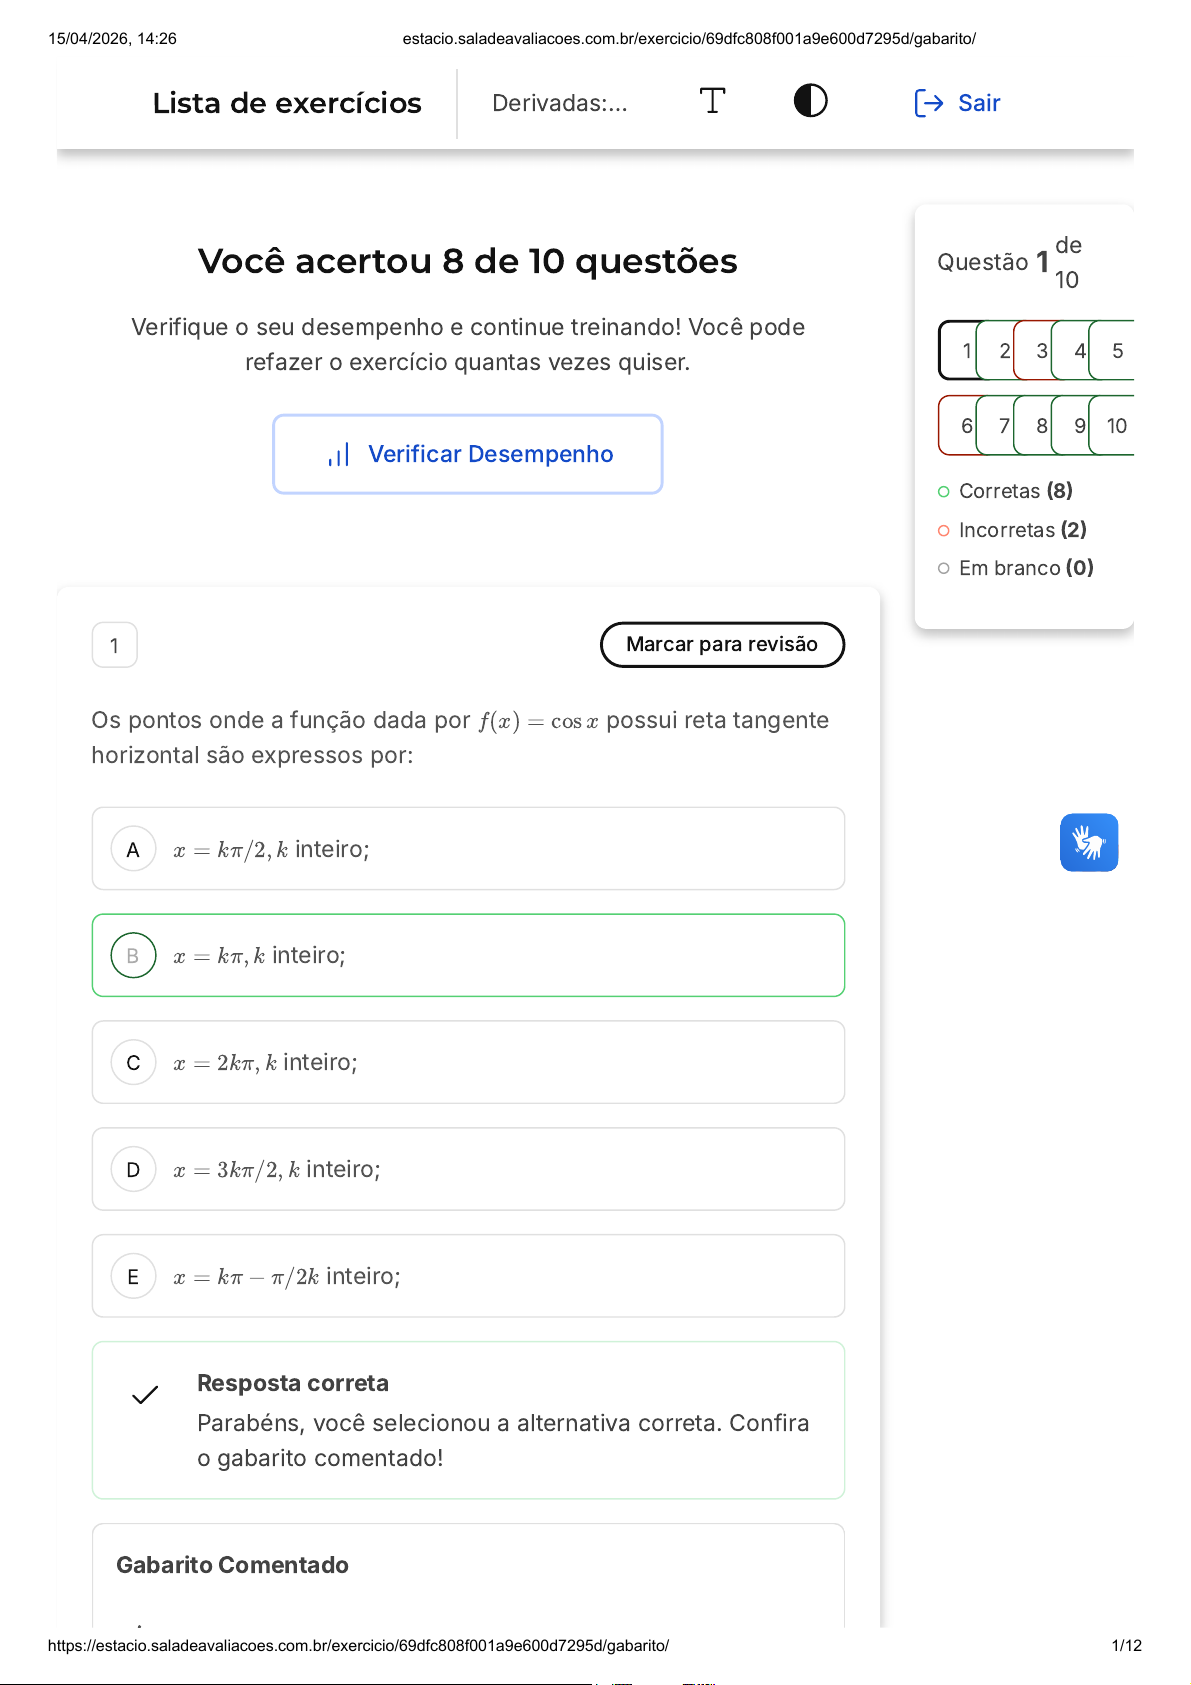The image size is (1191, 1685).
Task: Click the bar chart icon in Verificar Desempenho
Action: (339, 455)
